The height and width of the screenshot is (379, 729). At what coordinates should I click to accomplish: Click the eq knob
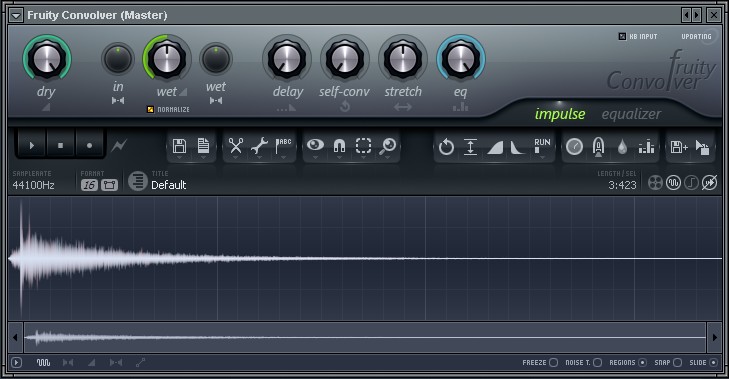click(460, 59)
